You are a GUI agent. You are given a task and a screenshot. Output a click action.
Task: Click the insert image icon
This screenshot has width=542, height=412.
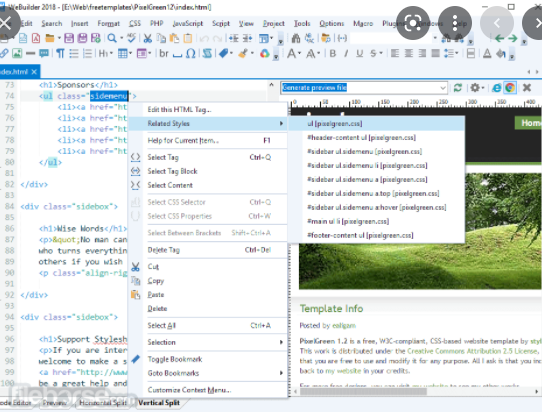[17, 53]
